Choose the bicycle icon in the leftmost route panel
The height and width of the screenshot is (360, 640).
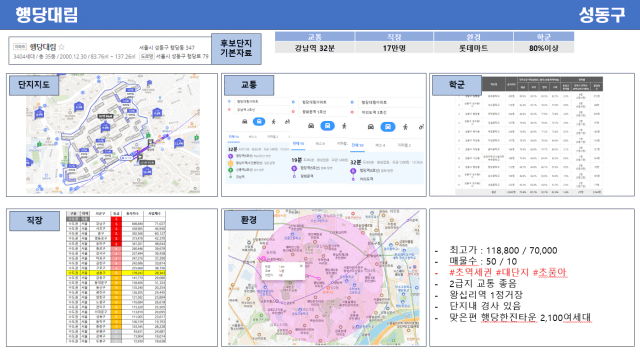287,122
